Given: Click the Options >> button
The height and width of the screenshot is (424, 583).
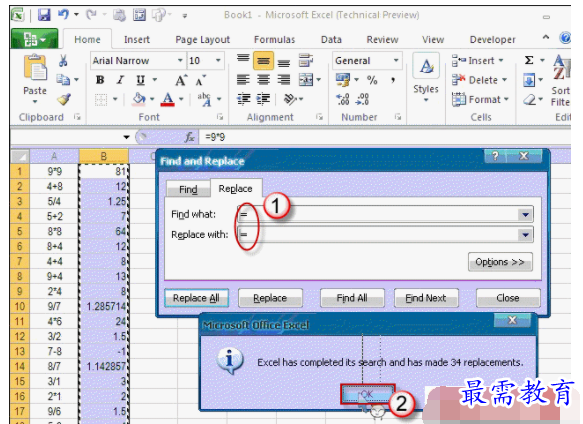Looking at the screenshot, I should (500, 262).
